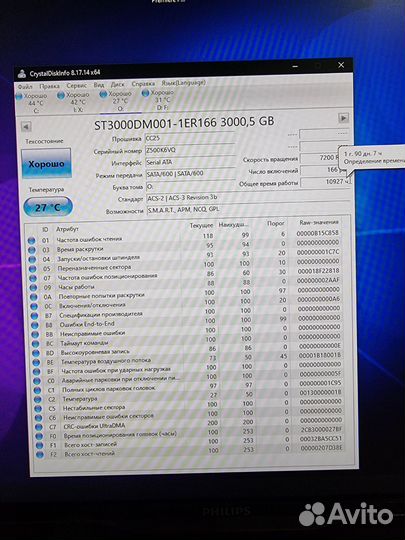This screenshot has width=405, height=540.
Task: Open the Справка menu
Action: (x=143, y=84)
